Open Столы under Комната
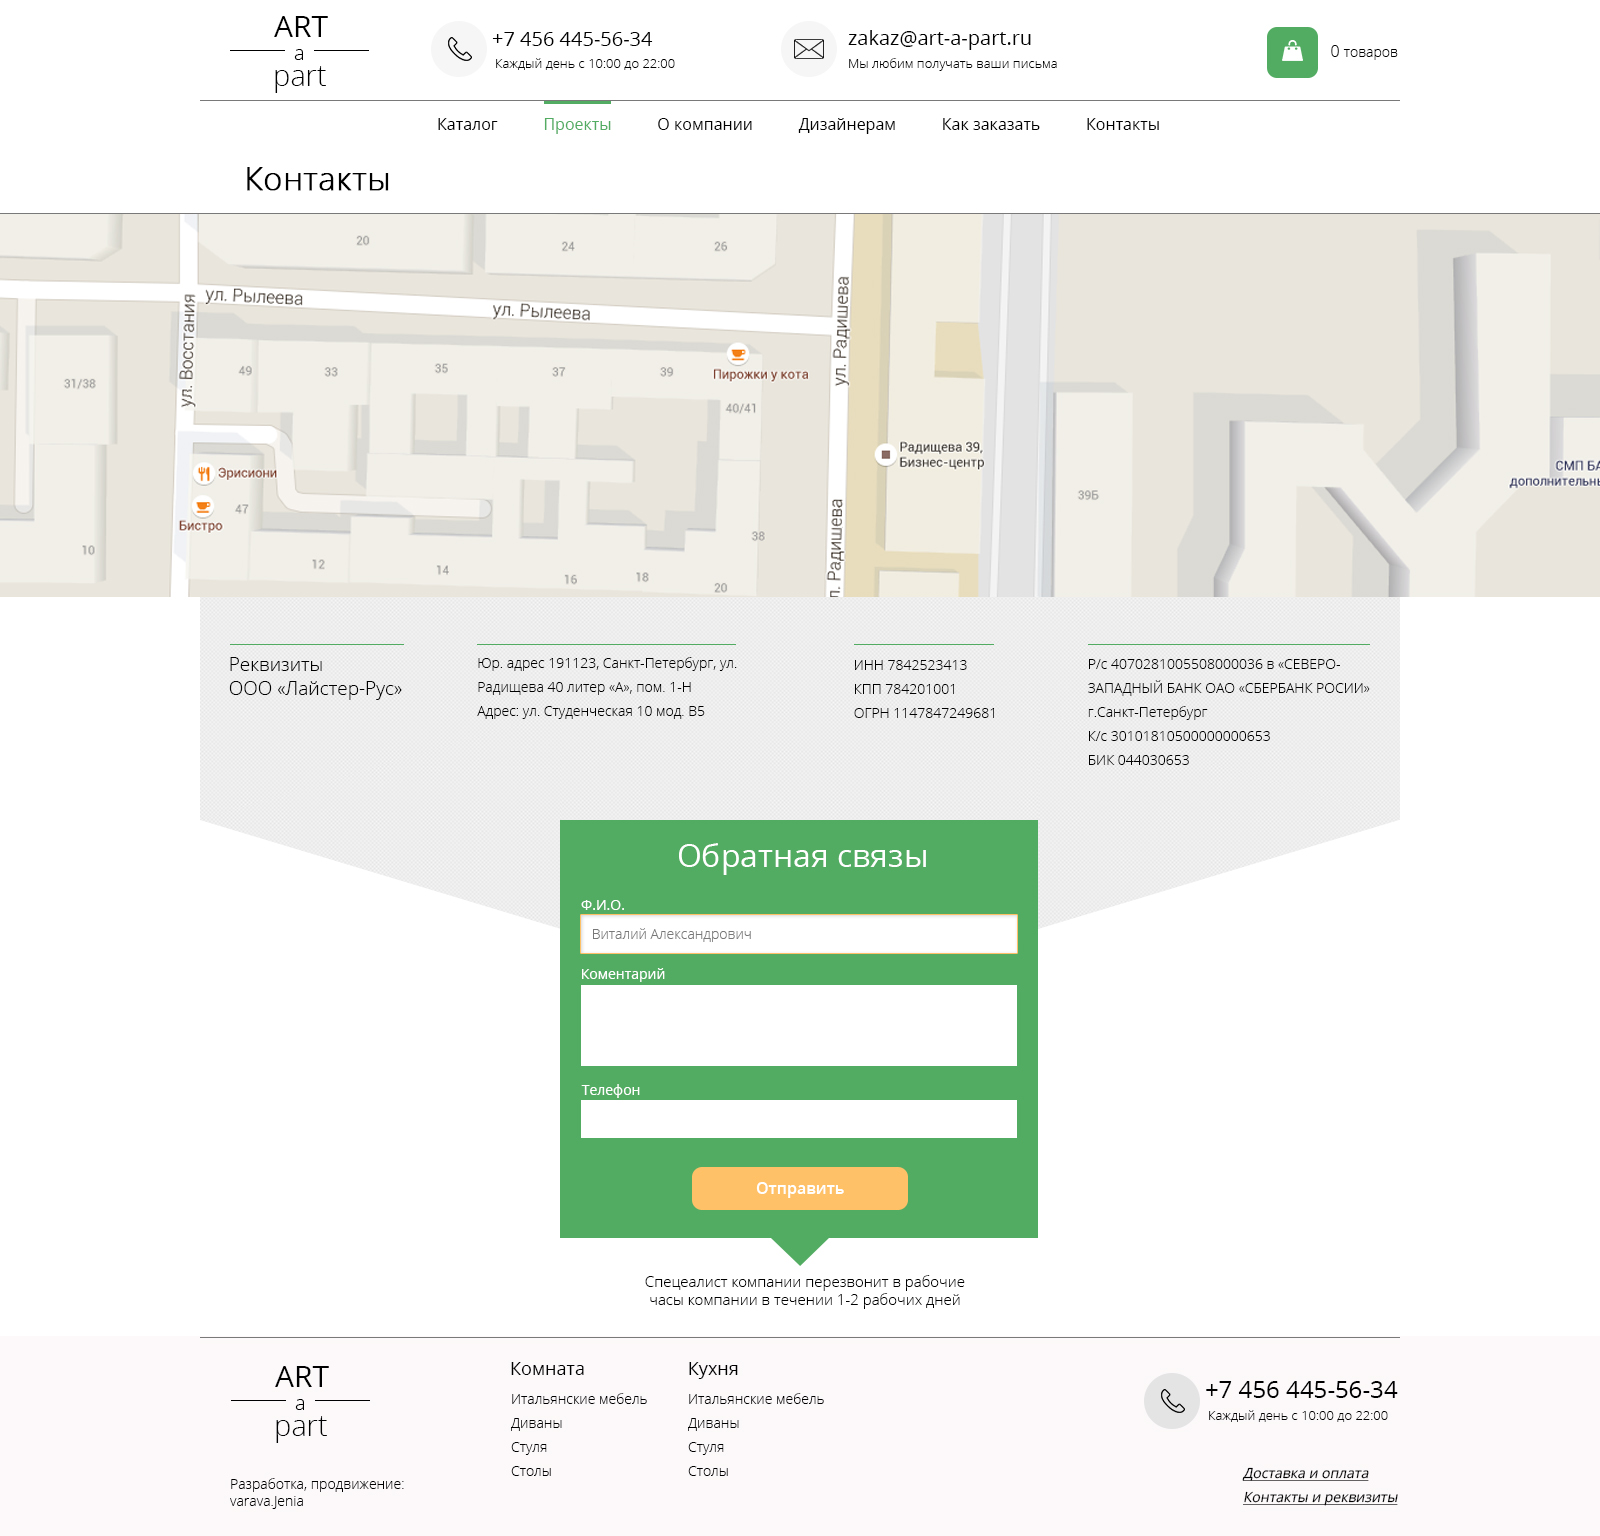The width and height of the screenshot is (1600, 1536). [531, 1471]
